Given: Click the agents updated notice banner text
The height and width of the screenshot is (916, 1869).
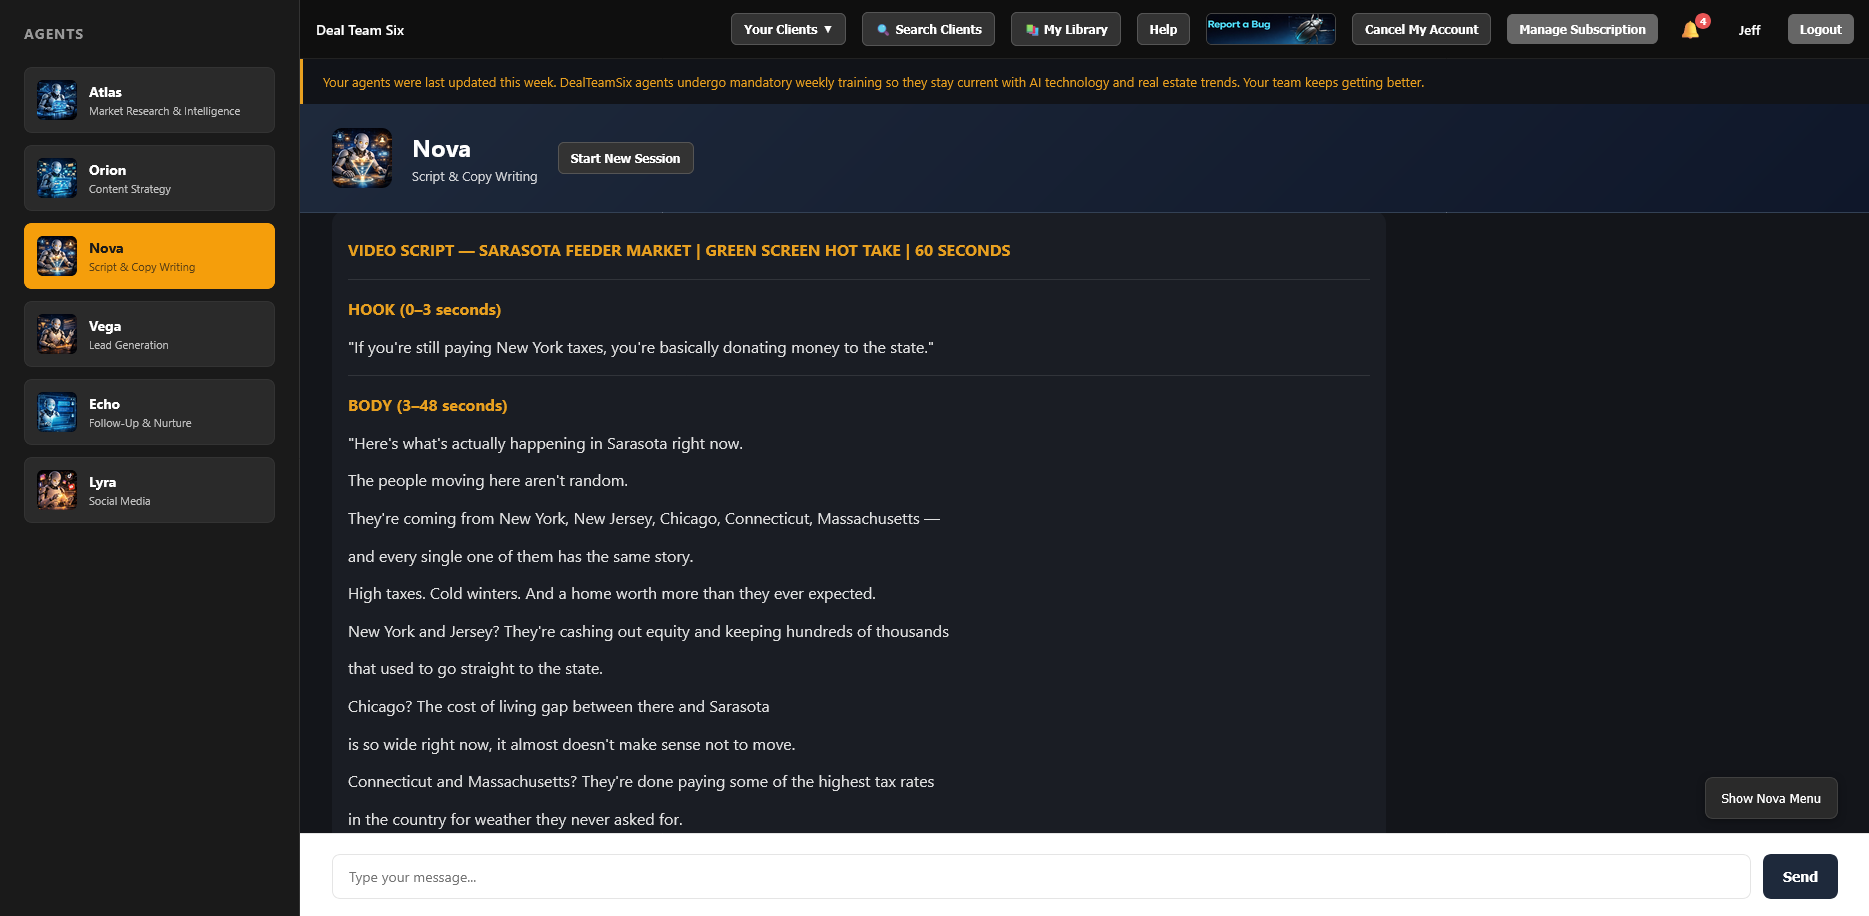Looking at the screenshot, I should tap(873, 82).
